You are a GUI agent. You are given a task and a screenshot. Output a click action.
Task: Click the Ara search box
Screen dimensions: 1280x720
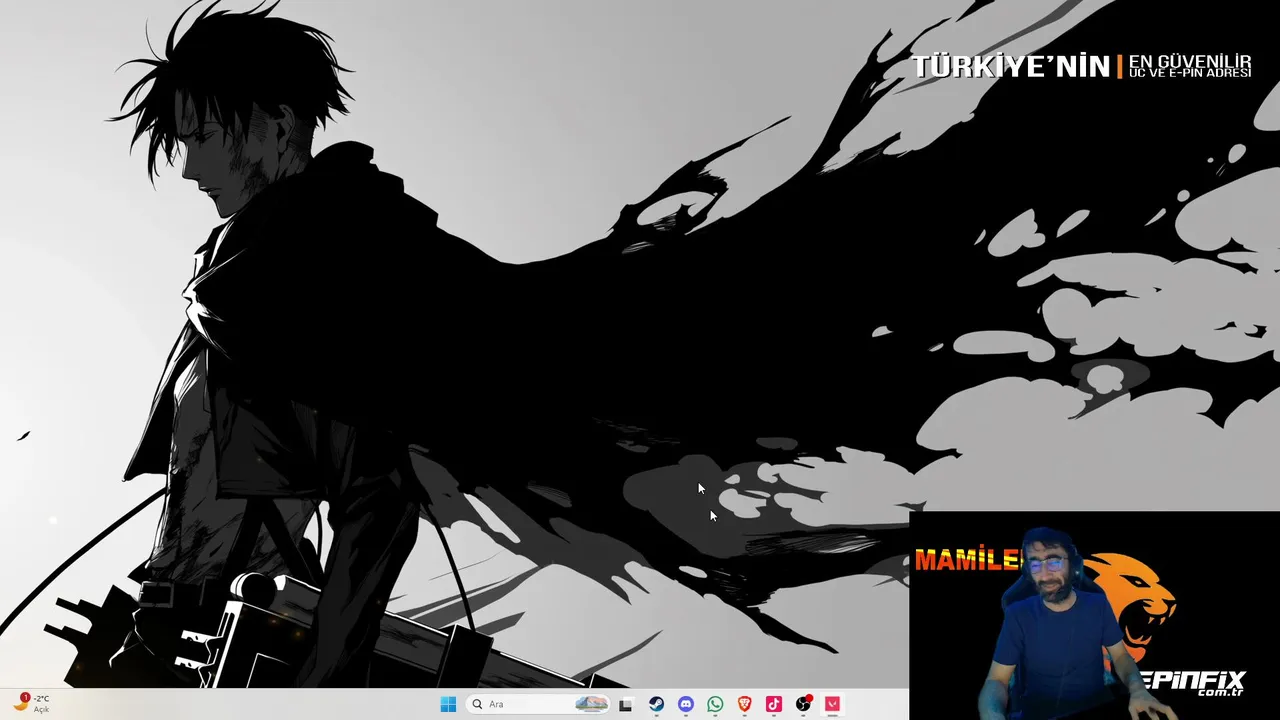point(537,704)
